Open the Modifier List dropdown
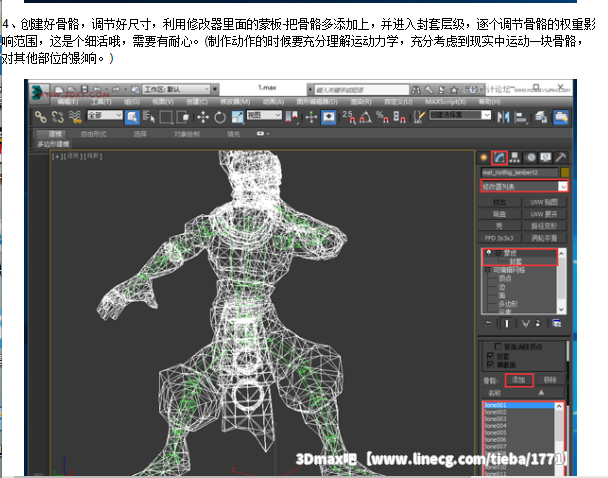608x478 pixels. [x=525, y=186]
